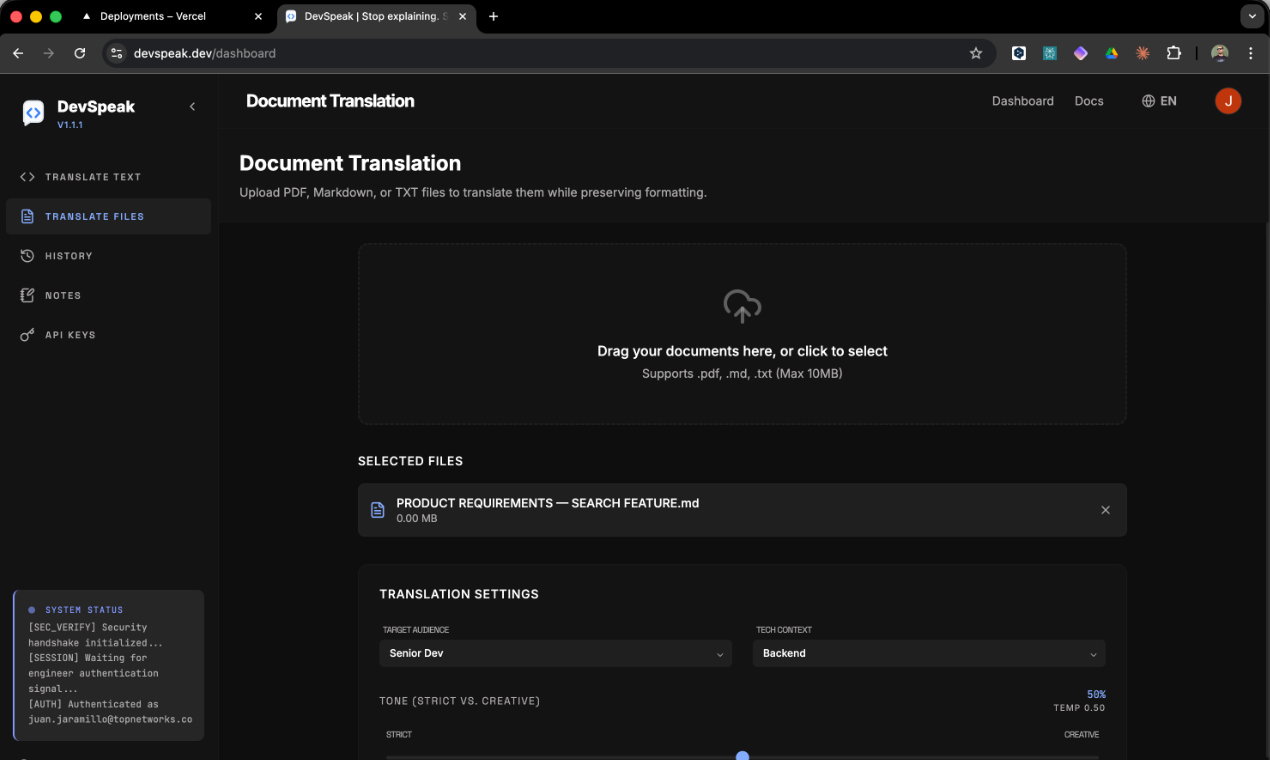Viewport: 1270px width, 760px height.
Task: Open History from the sidebar
Action: tap(108, 256)
